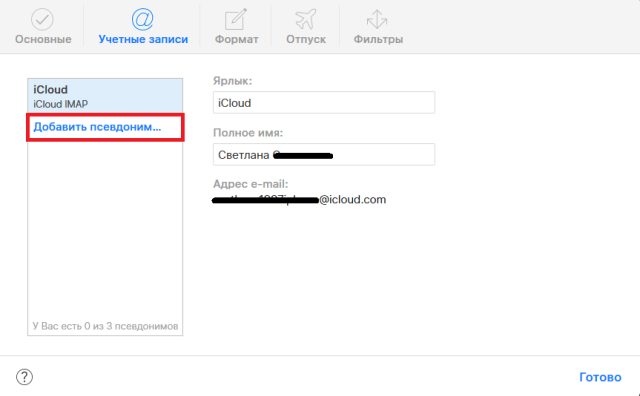
Task: Switch to Отпуск tab label
Action: (x=306, y=40)
